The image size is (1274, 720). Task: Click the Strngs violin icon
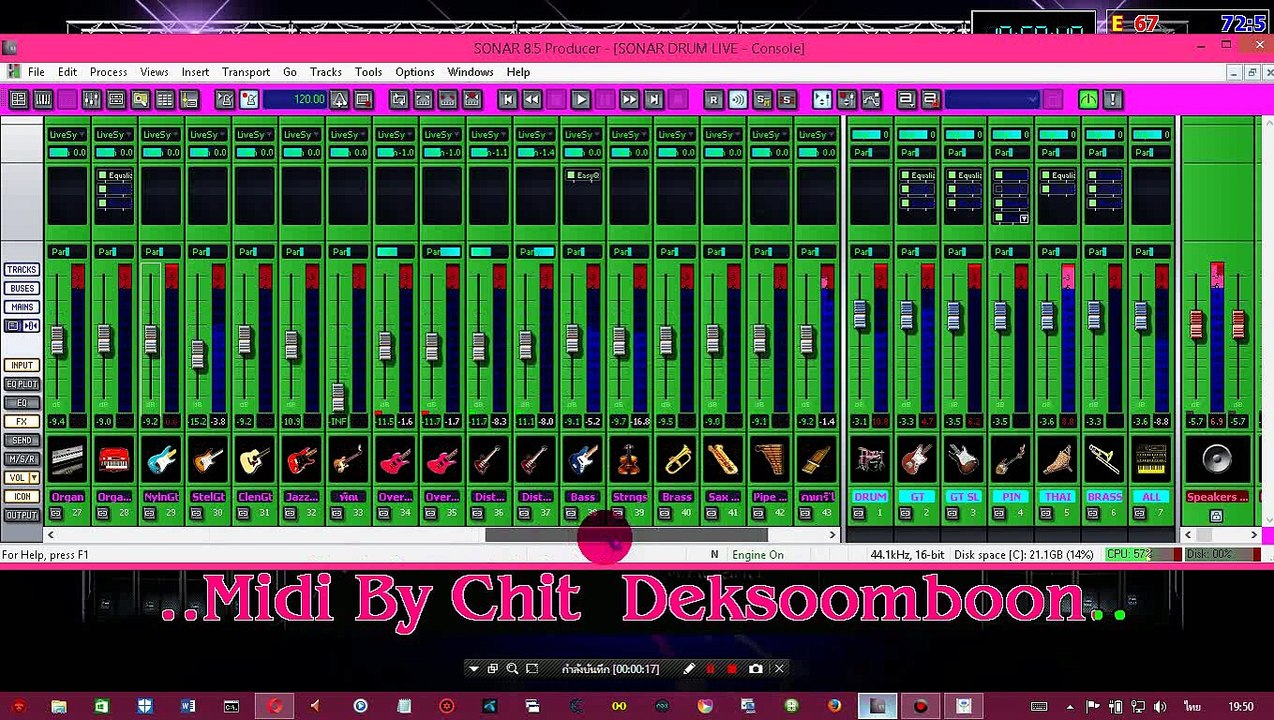[x=629, y=460]
